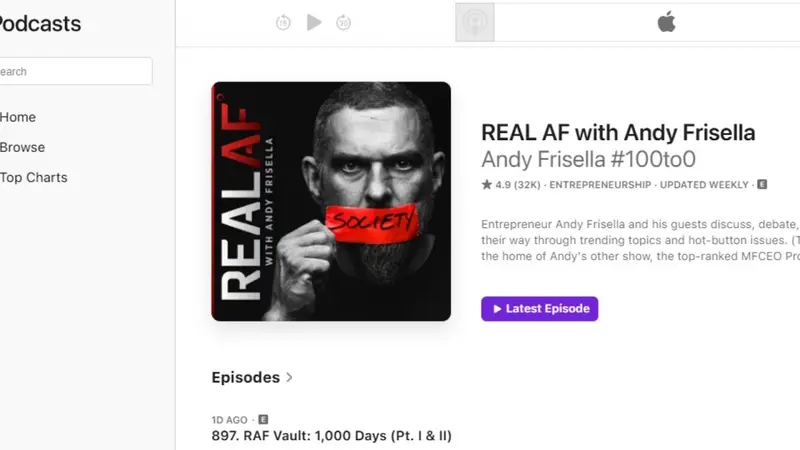Viewport: 800px width, 450px height.
Task: Click Andy Frisella #100to0 author link
Action: tap(588, 159)
